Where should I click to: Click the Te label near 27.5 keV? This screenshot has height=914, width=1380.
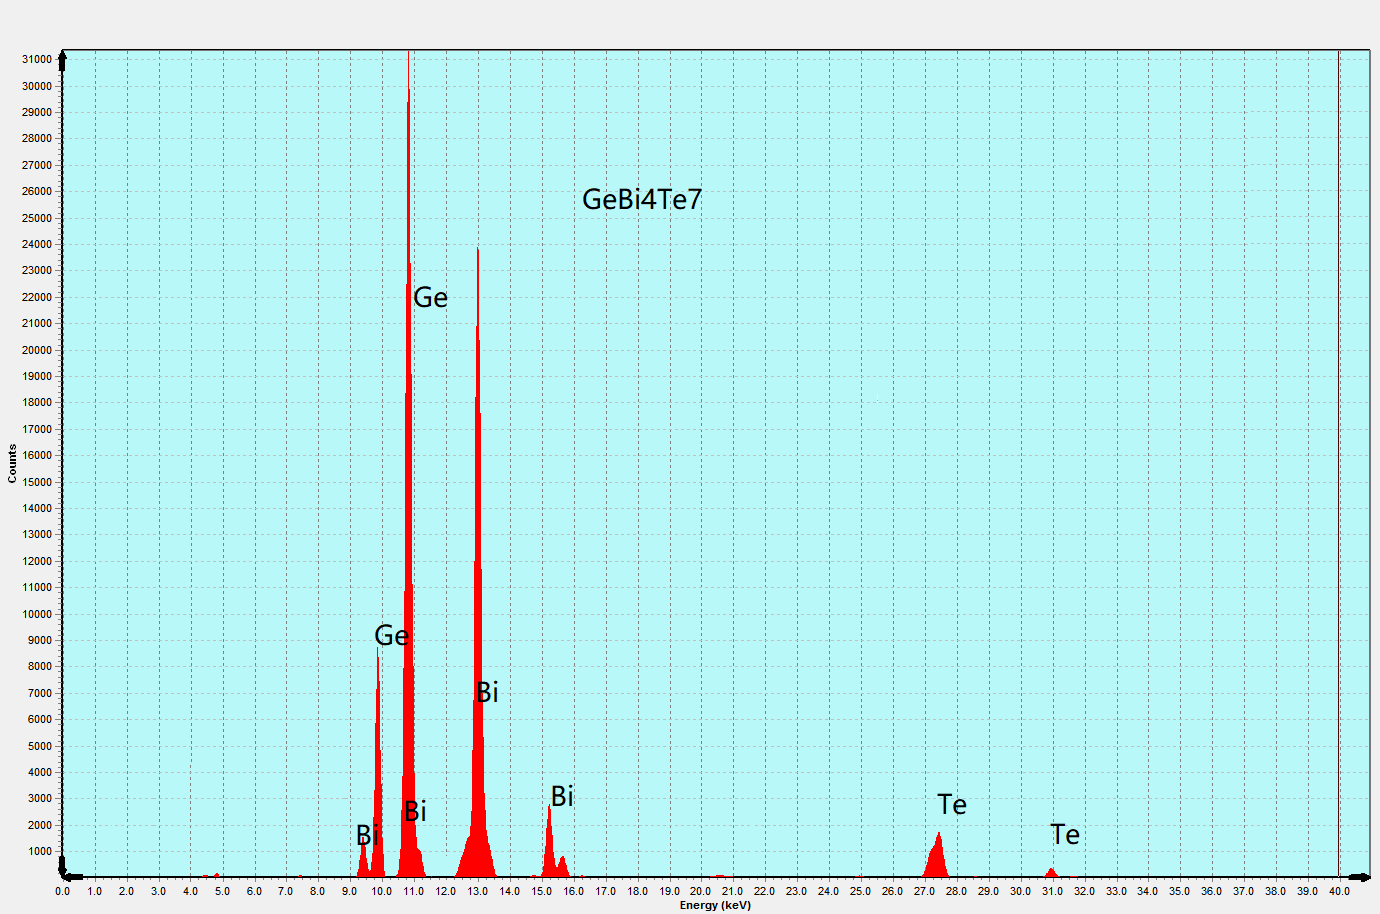point(952,805)
